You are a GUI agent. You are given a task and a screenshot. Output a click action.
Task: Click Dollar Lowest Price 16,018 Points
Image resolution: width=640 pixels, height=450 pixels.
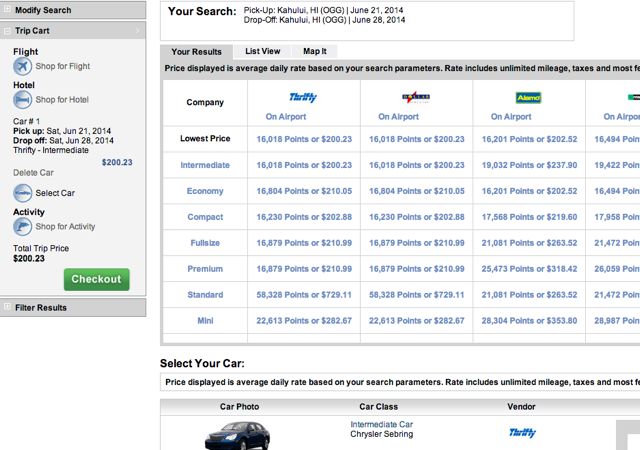tap(417, 139)
